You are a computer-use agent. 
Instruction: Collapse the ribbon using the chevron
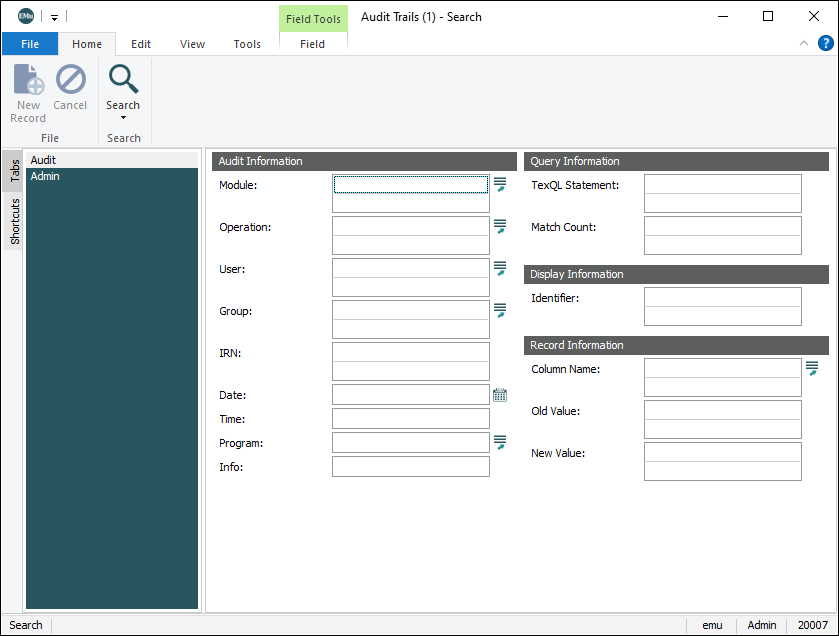click(x=804, y=43)
